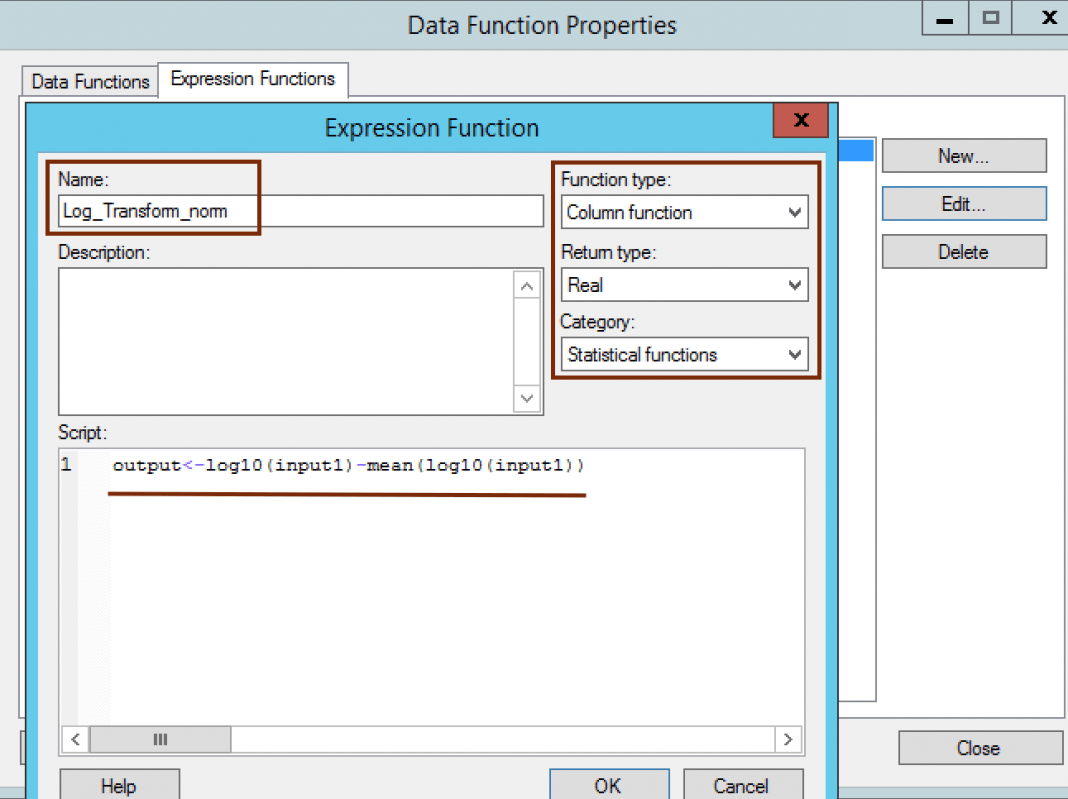
Task: Close the Expression Function dialog with red X
Action: pos(800,121)
